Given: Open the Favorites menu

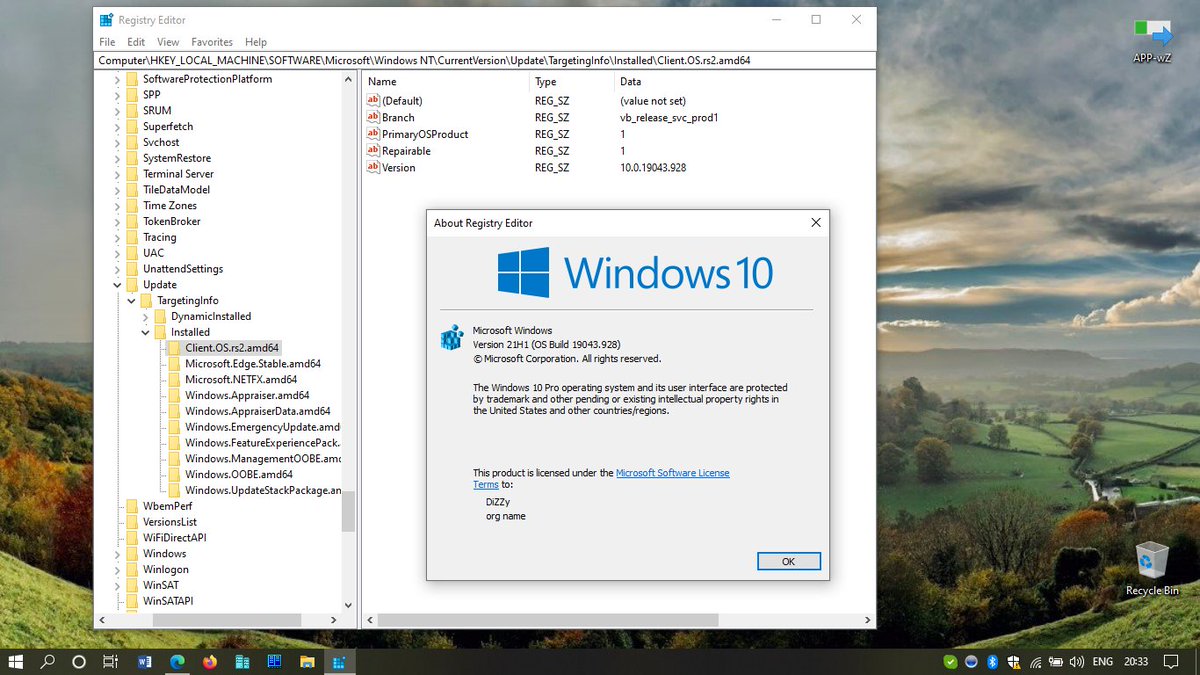Looking at the screenshot, I should [x=212, y=42].
